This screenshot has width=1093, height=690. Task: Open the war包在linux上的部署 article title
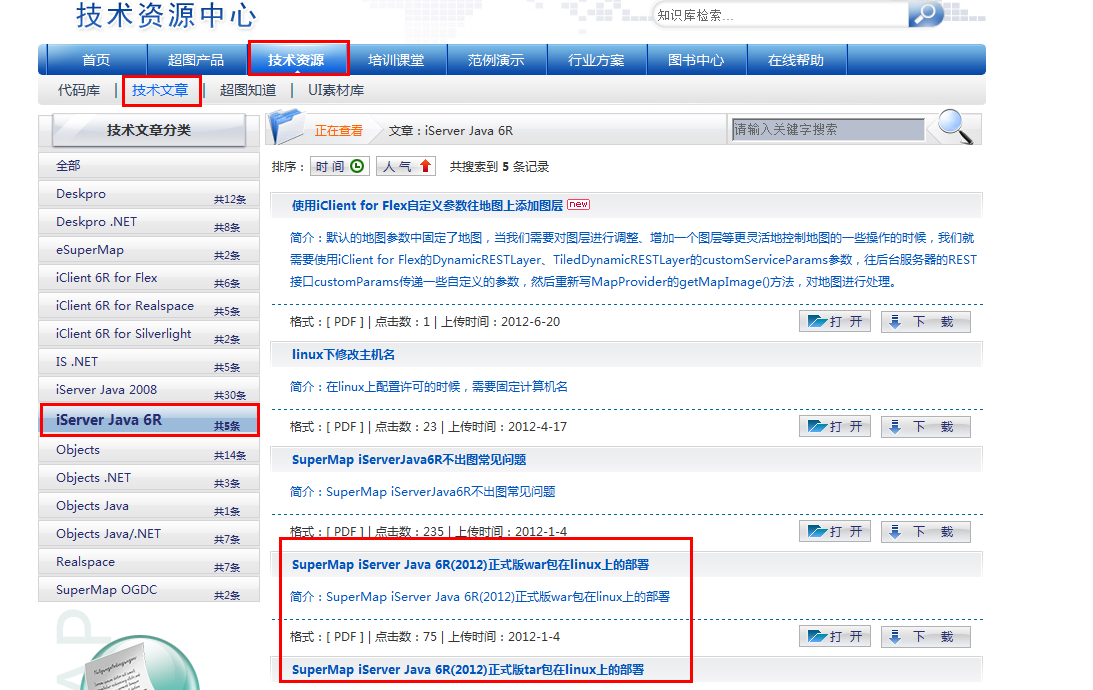[471, 565]
